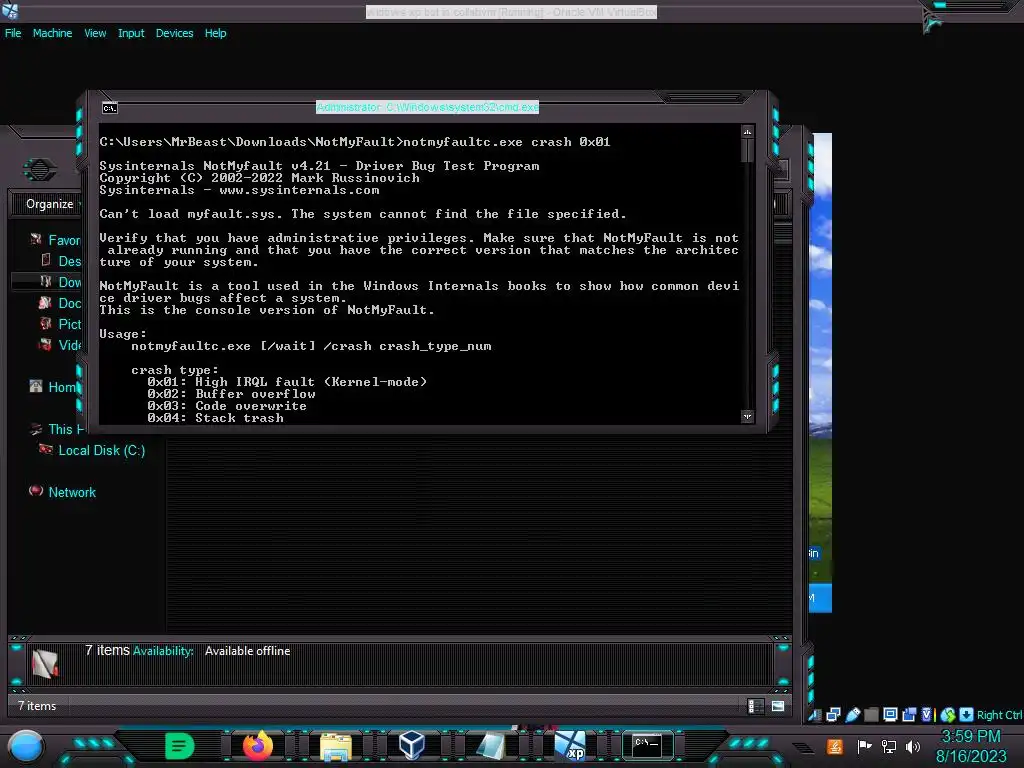Click the blue keyboard capture arrow icon
Image resolution: width=1024 pixels, height=768 pixels.
967,714
